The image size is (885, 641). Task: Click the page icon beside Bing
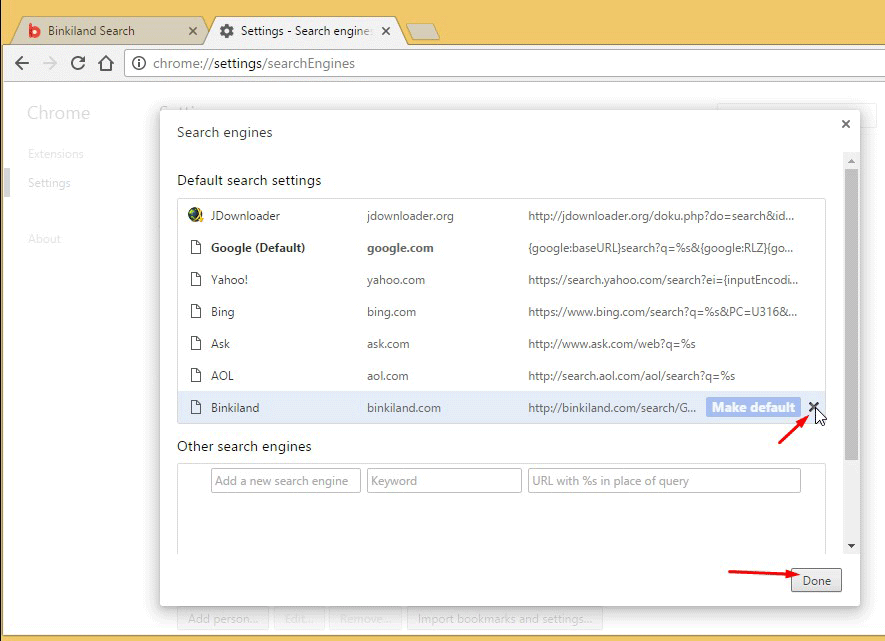[x=196, y=311]
